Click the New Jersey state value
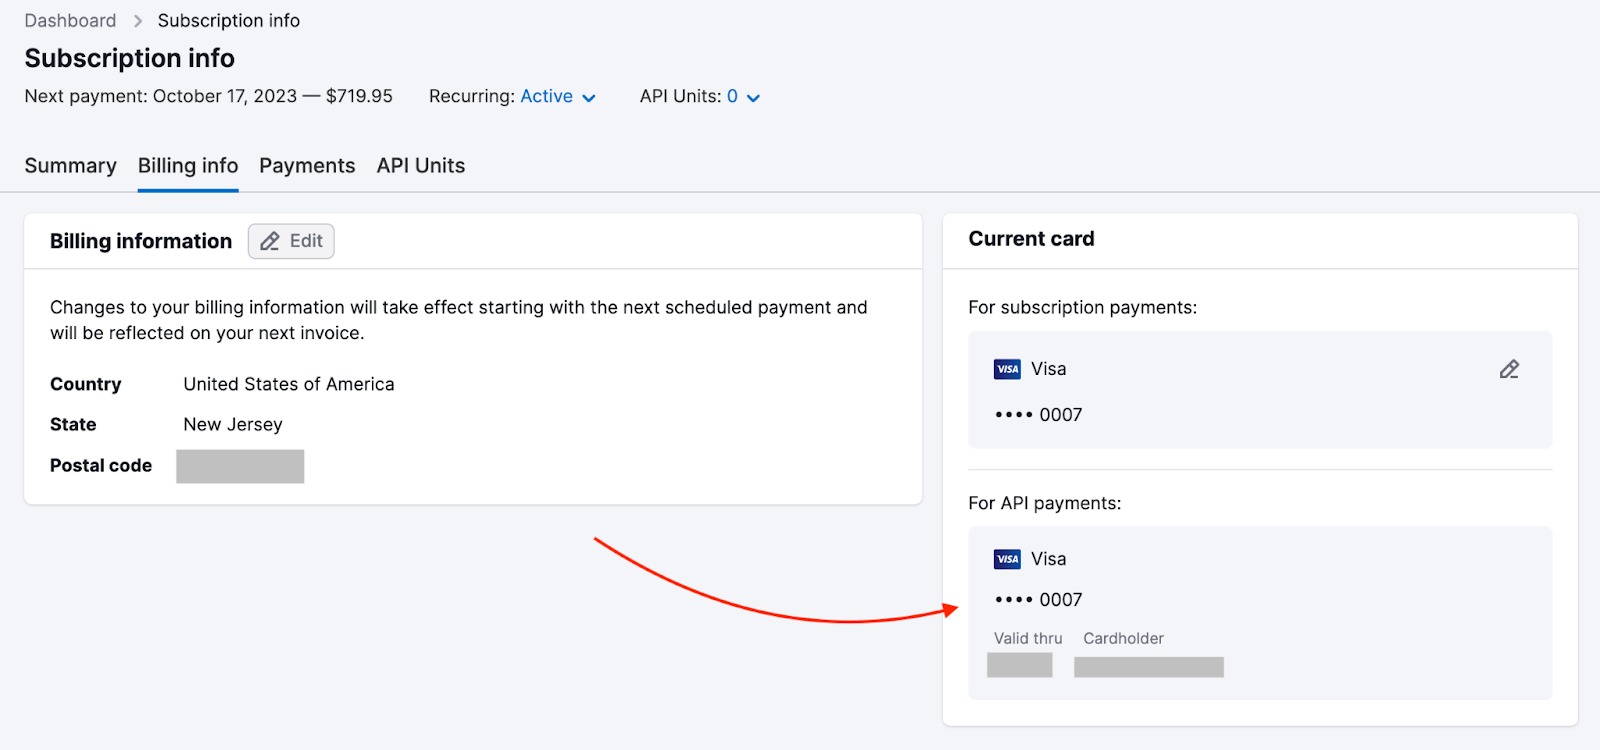This screenshot has height=750, width=1600. coord(233,425)
